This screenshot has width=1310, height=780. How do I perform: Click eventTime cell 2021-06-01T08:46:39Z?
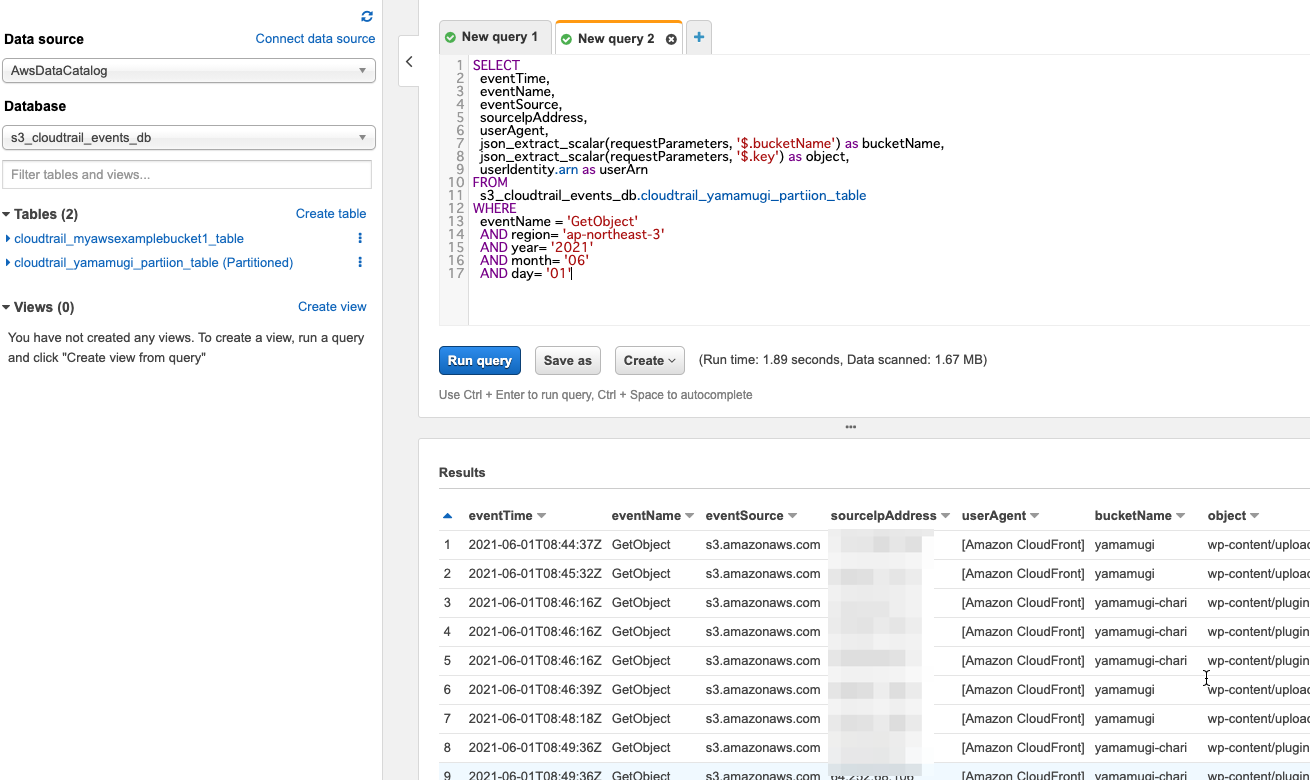[x=535, y=690]
